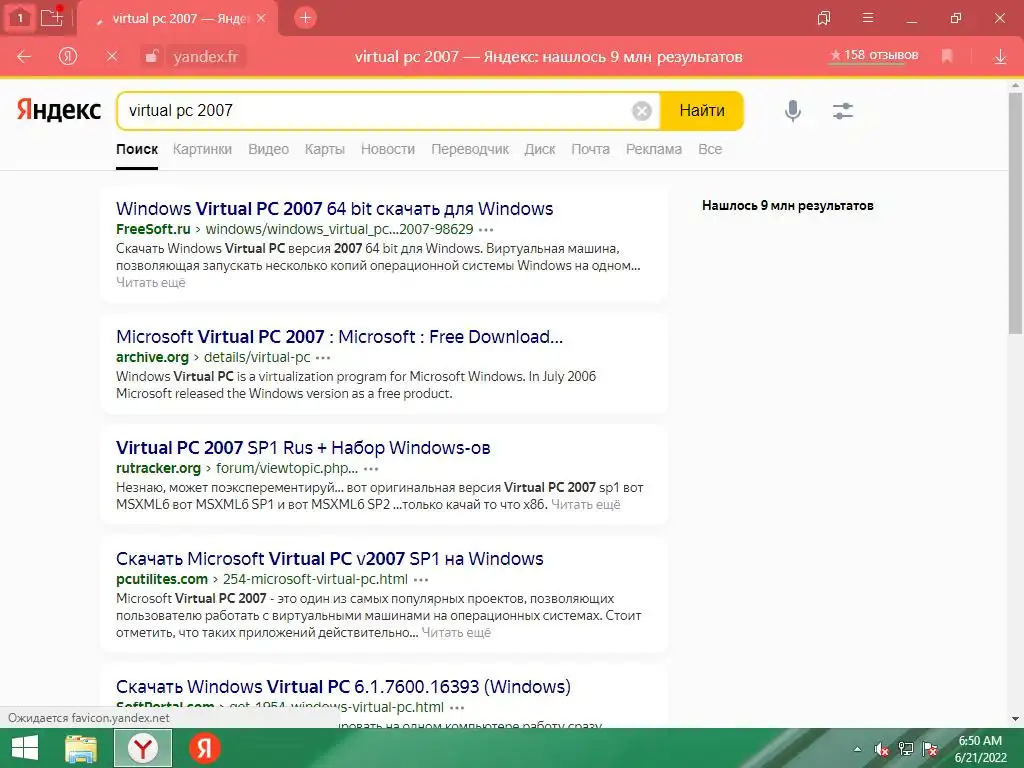Click Читать ещё under FreeSoft result
This screenshot has width=1024, height=768.
pos(151,283)
